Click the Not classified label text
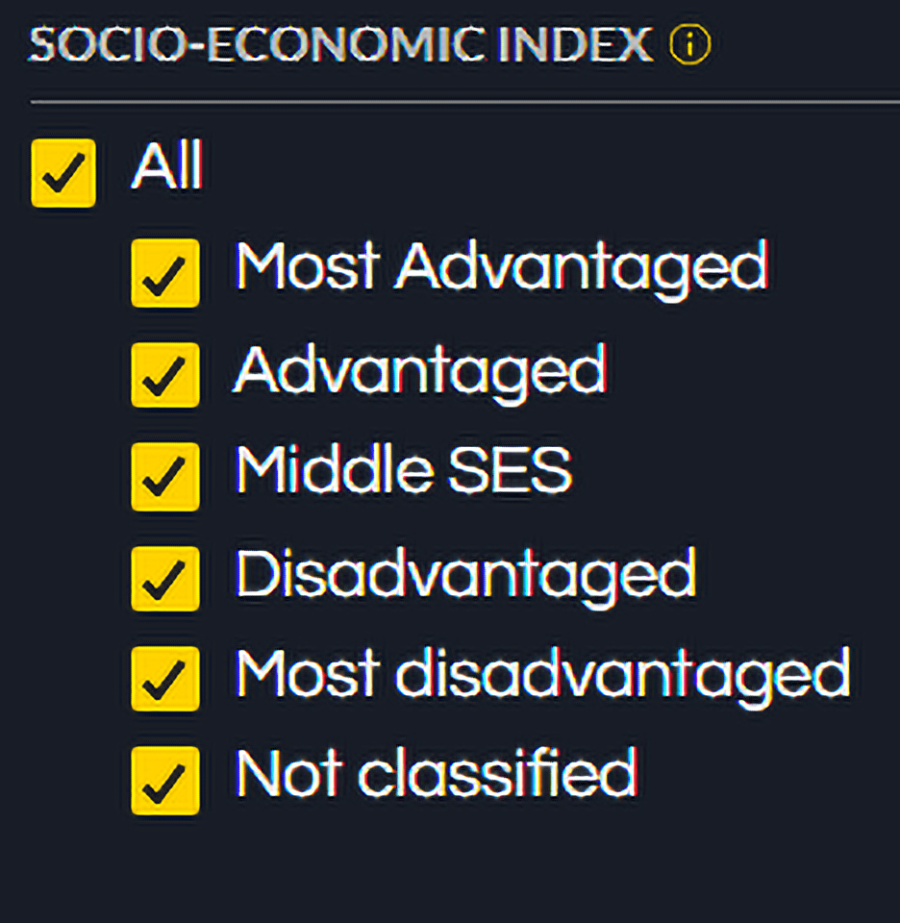 (x=436, y=773)
